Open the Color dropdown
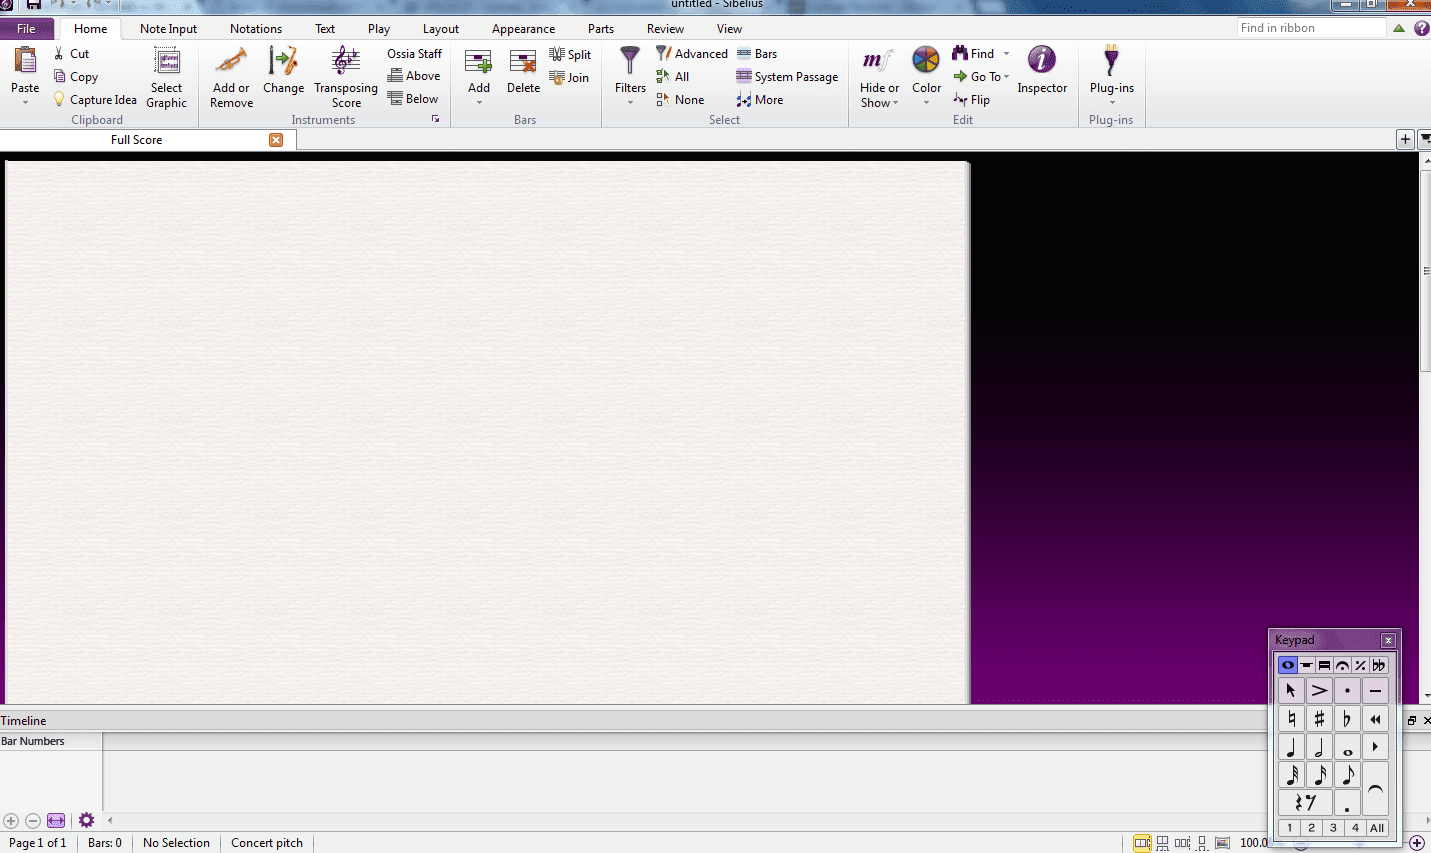Screen dimensions: 1431x853 [926, 102]
